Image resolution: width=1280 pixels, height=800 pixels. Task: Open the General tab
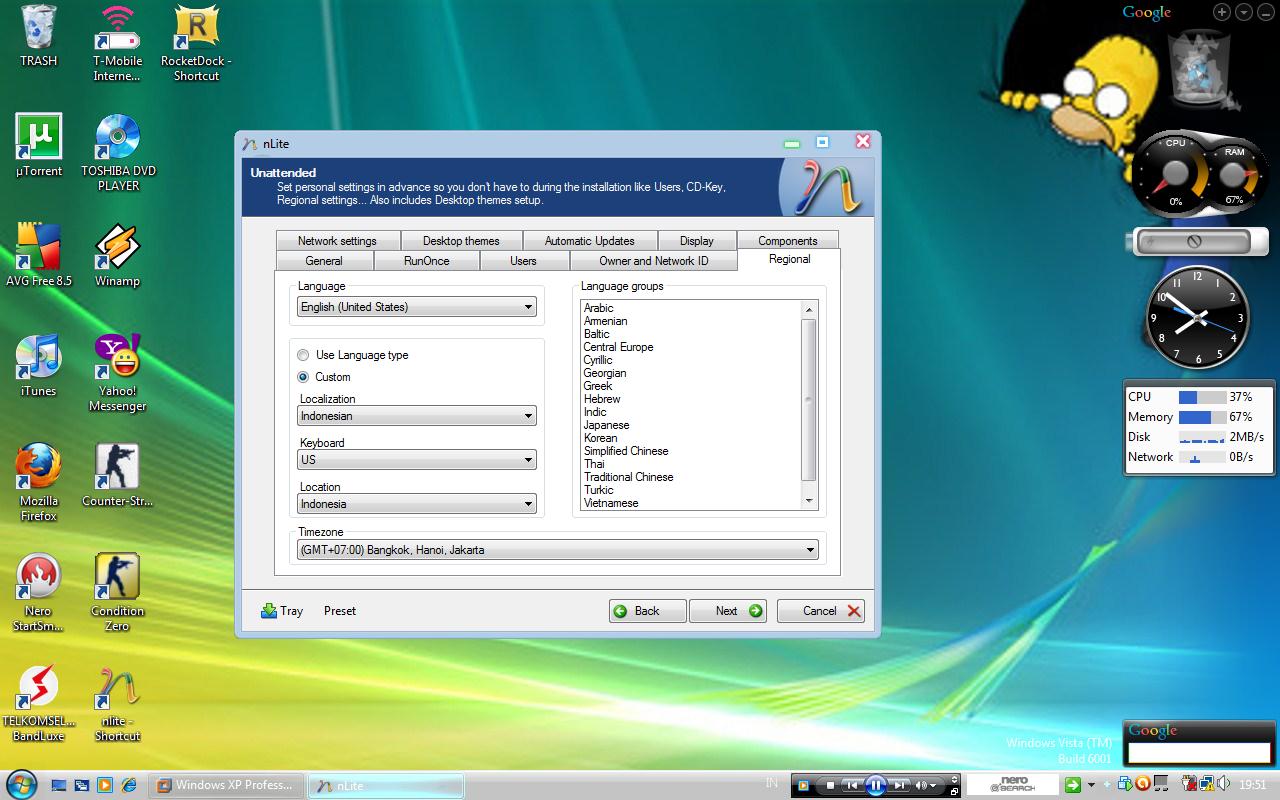click(x=324, y=261)
